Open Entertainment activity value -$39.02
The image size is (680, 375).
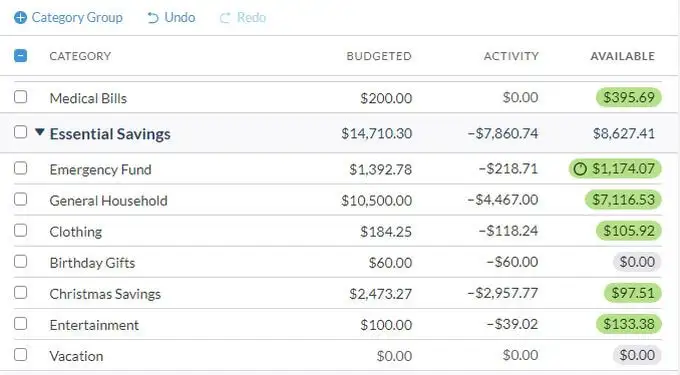click(x=512, y=324)
